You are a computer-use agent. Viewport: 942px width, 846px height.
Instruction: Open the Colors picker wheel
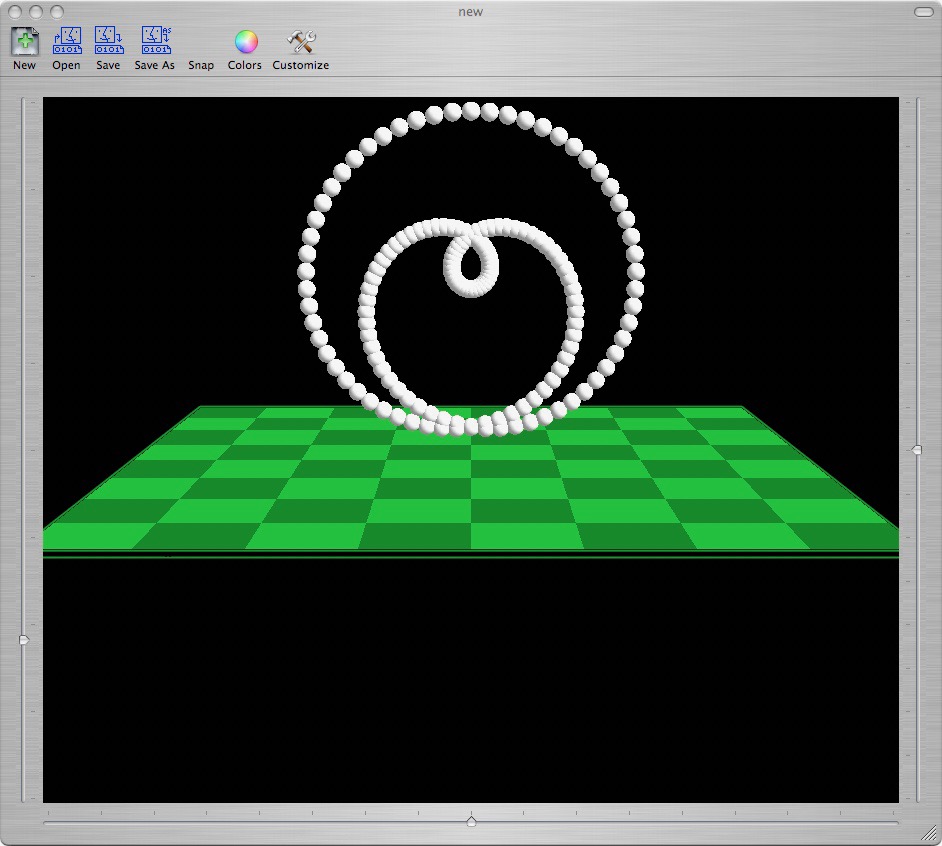246,41
